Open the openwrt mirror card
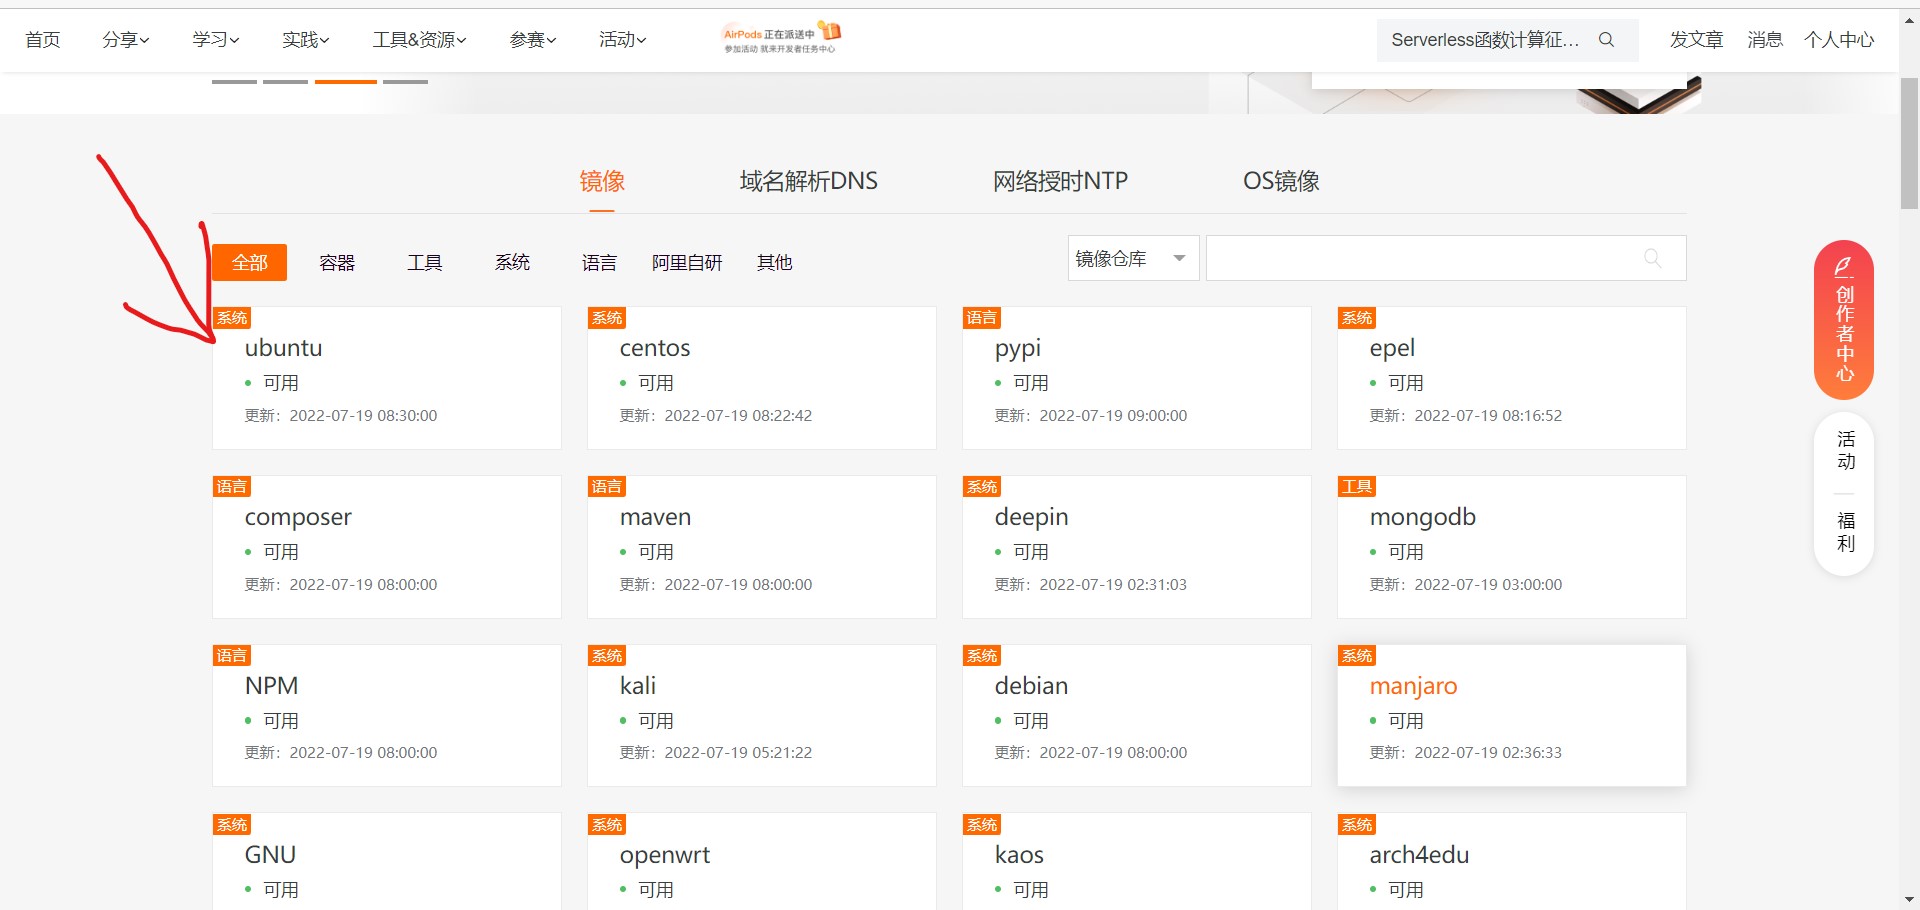Image resolution: width=1920 pixels, height=910 pixels. [762, 861]
